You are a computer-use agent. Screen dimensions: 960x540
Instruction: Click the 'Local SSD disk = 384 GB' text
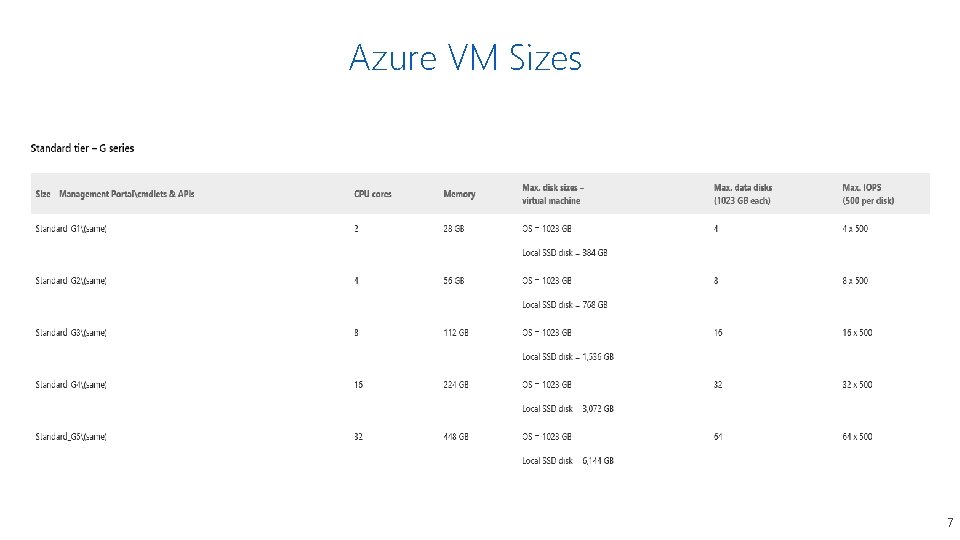click(x=565, y=253)
